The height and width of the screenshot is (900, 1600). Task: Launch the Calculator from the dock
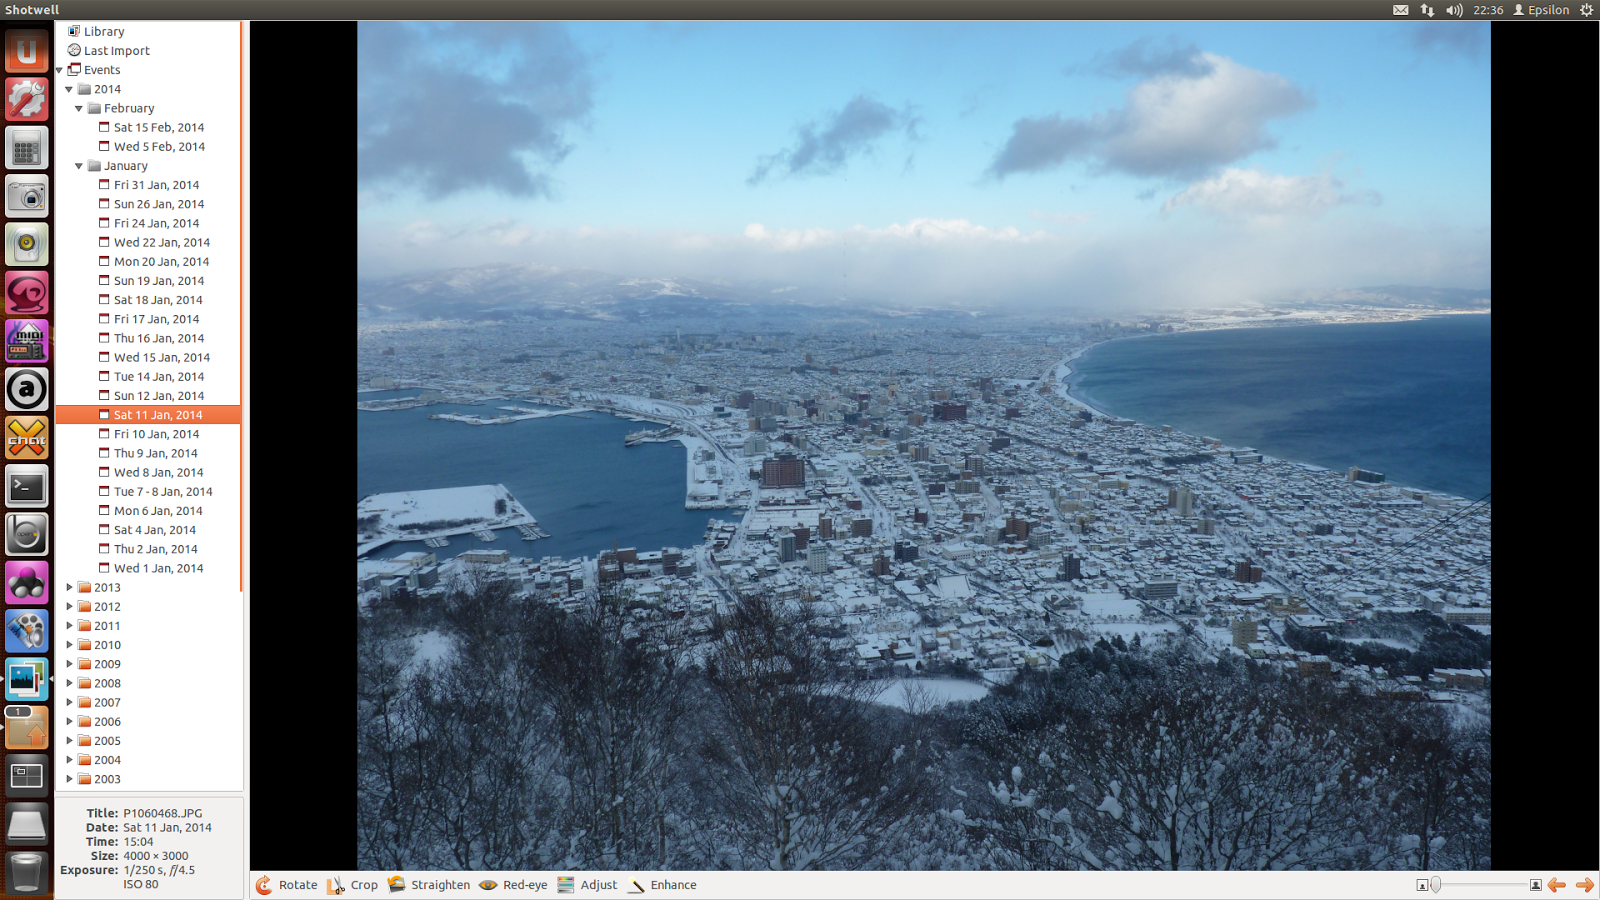point(27,148)
